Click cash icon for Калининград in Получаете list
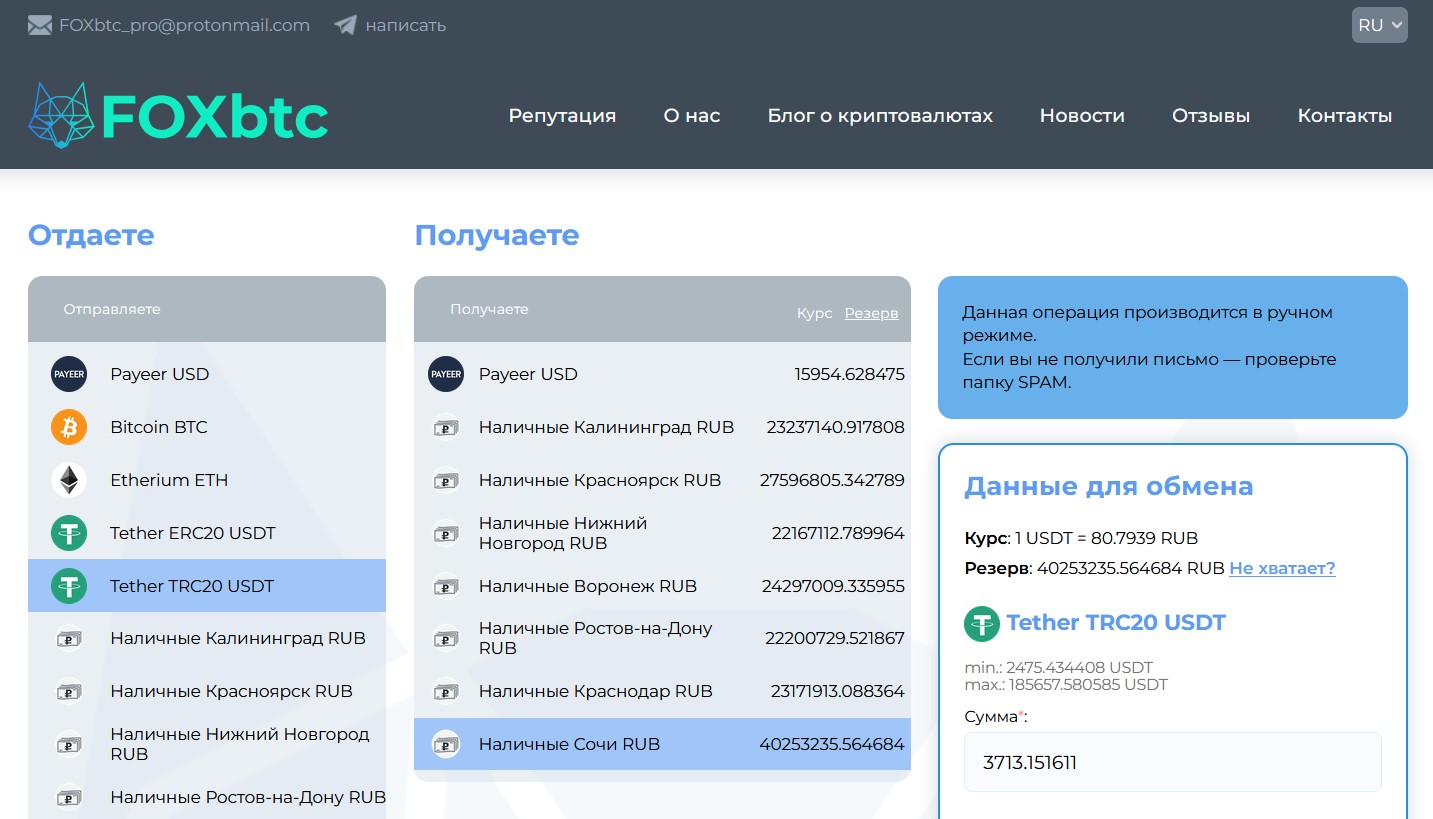The height and width of the screenshot is (819, 1433). (446, 427)
